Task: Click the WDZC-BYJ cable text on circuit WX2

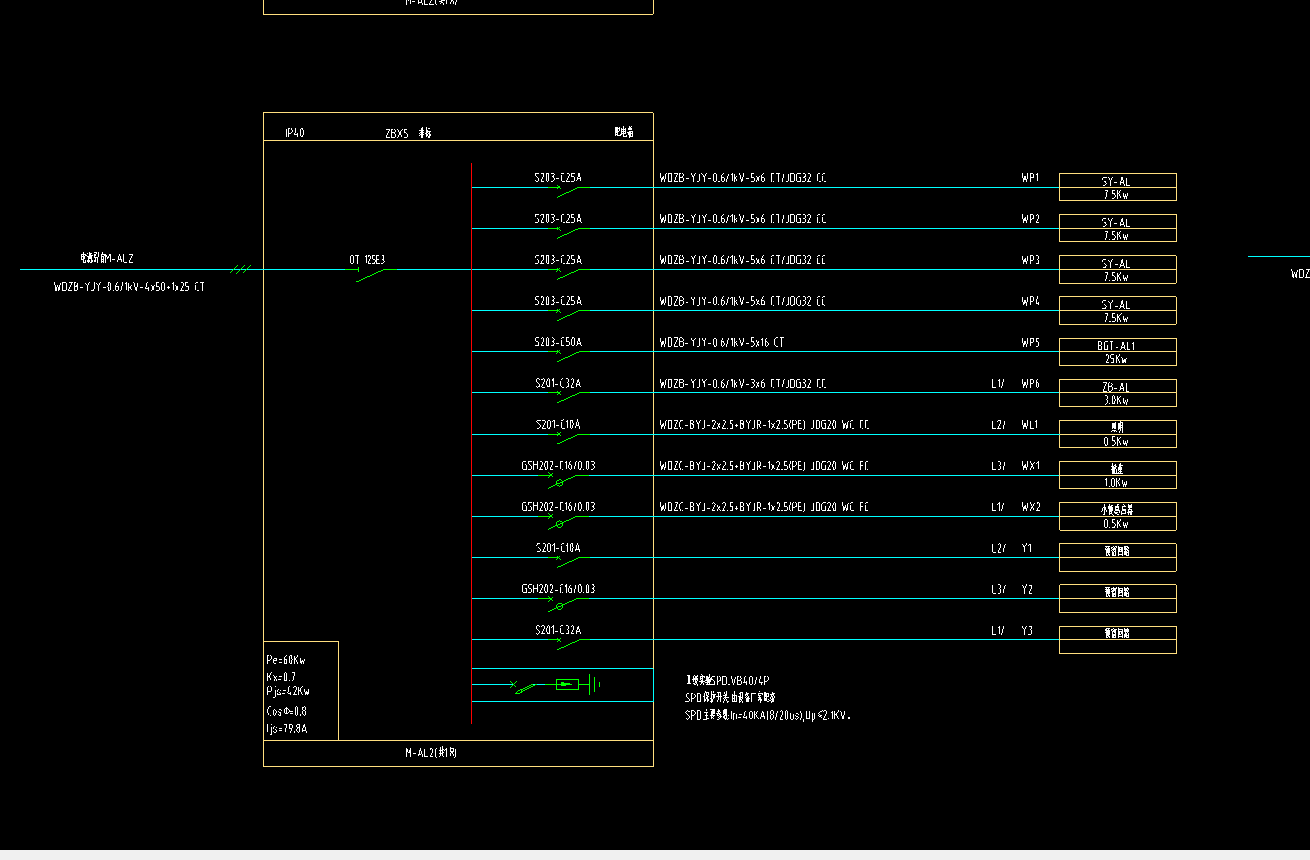Action: tap(764, 507)
